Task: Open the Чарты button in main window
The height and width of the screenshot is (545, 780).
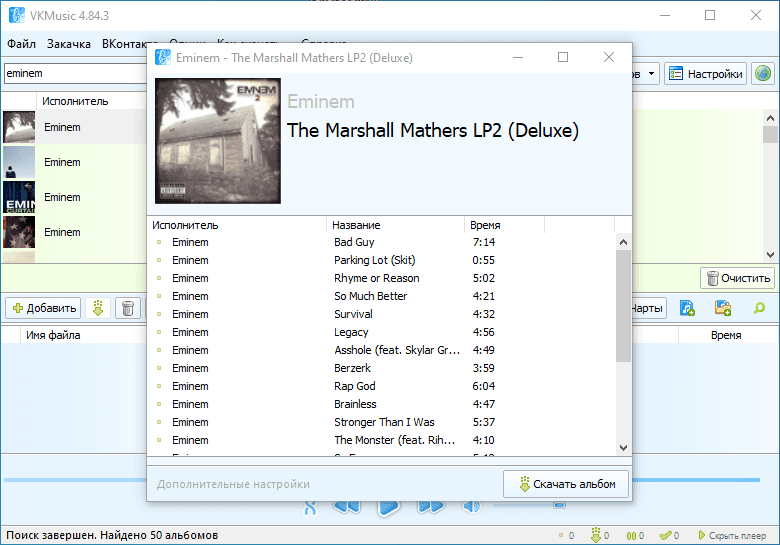Action: point(649,308)
